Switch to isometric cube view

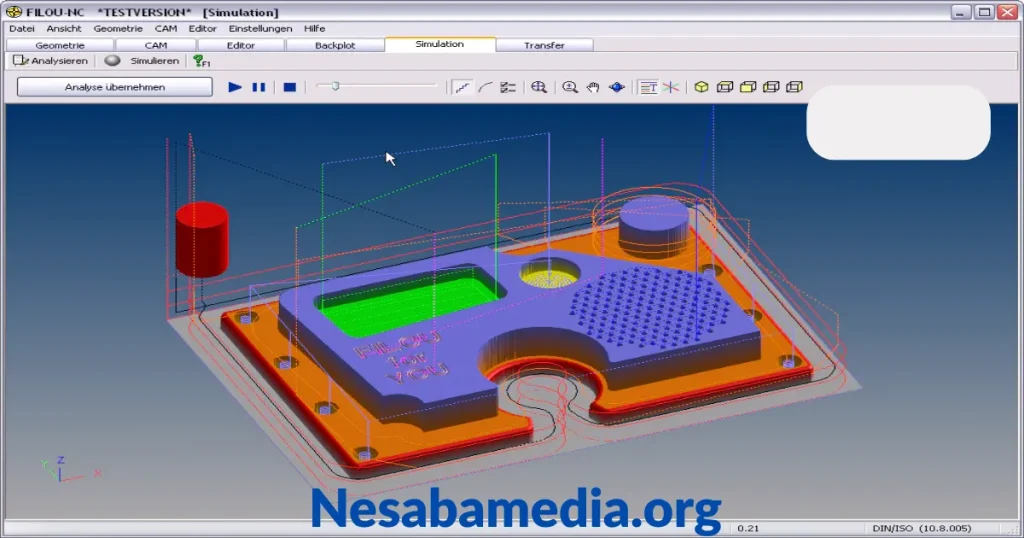click(701, 87)
